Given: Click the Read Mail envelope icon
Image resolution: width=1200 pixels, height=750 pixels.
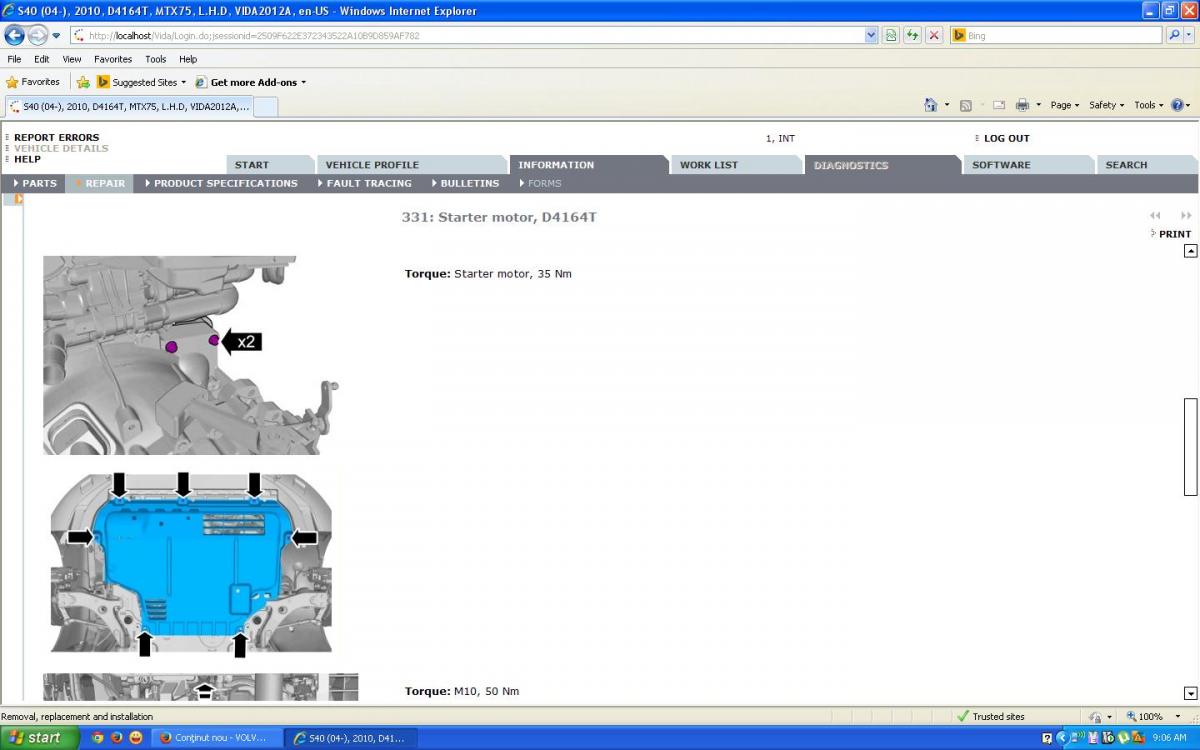Looking at the screenshot, I should click(998, 105).
